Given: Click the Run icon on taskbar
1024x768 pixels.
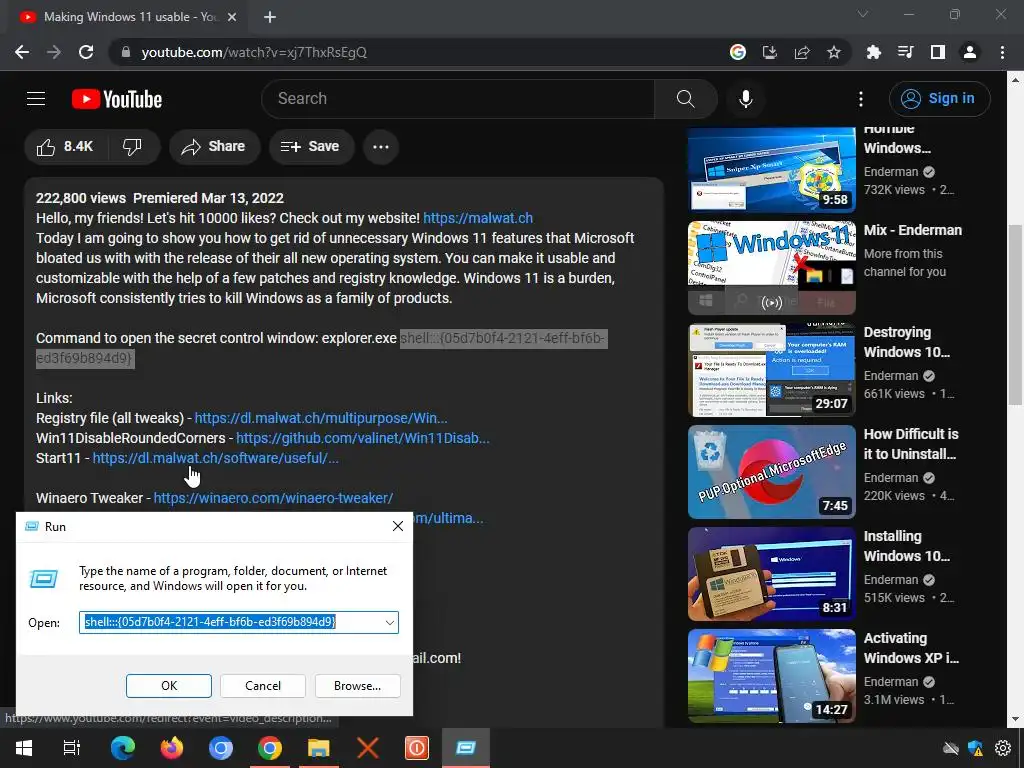Looking at the screenshot, I should [466, 748].
